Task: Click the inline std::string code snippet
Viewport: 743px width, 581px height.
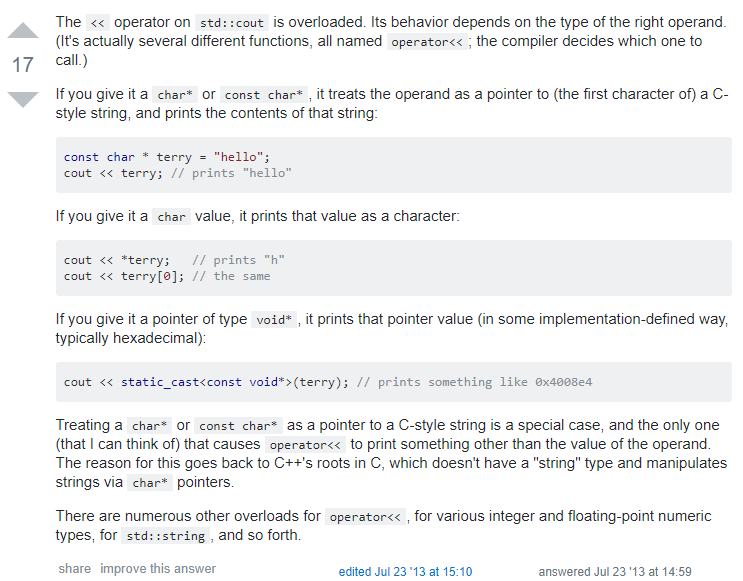Action: [165, 536]
